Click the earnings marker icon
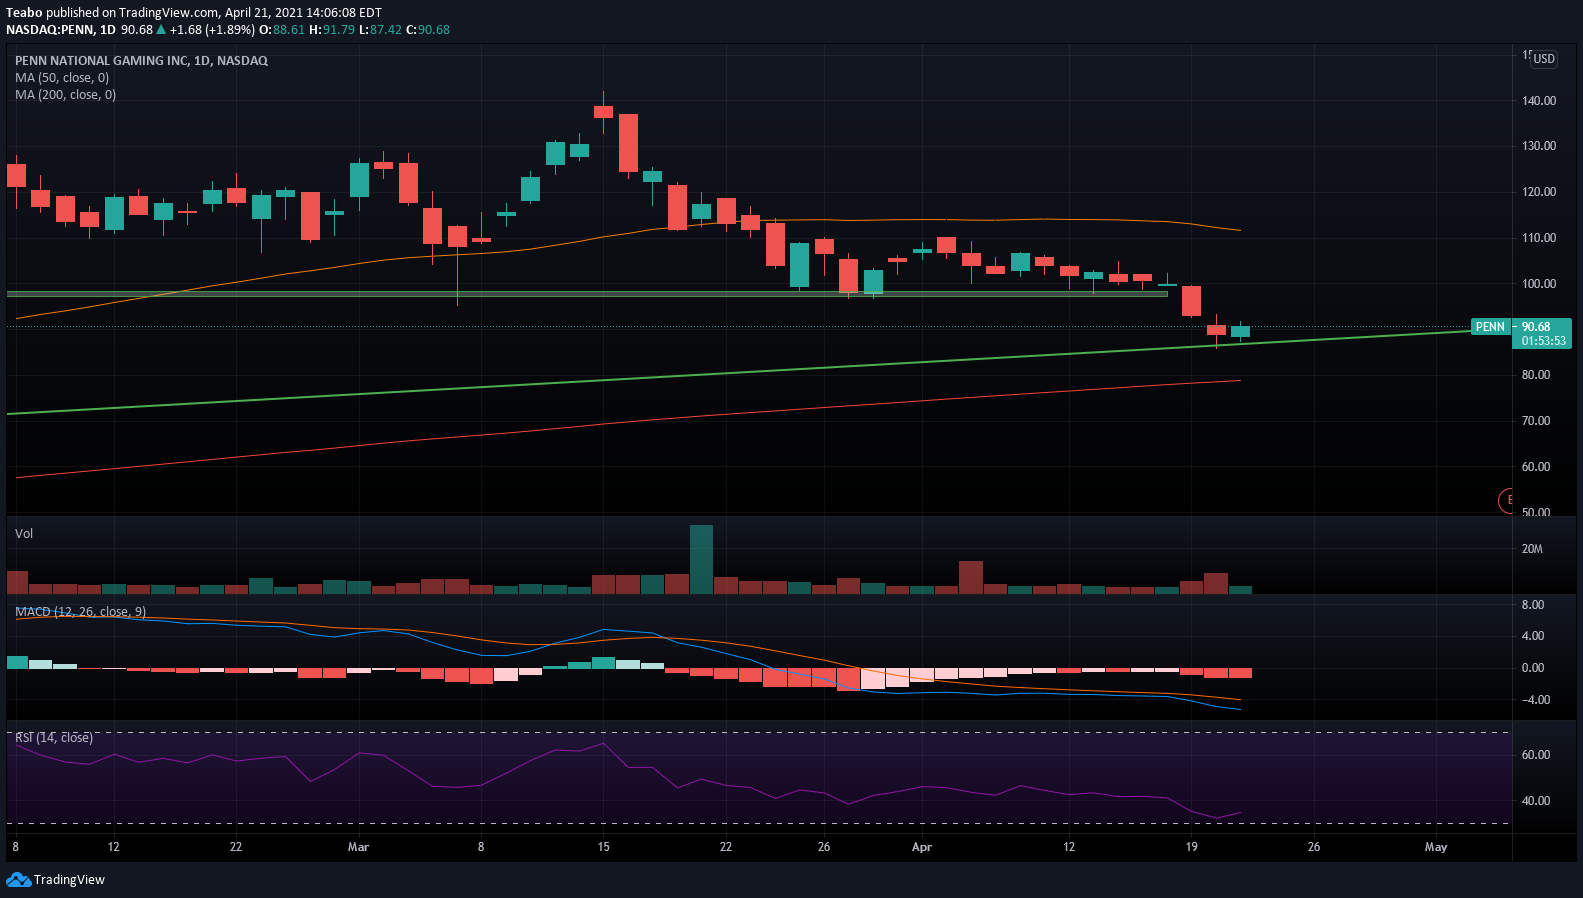The width and height of the screenshot is (1583, 898). 1506,500
